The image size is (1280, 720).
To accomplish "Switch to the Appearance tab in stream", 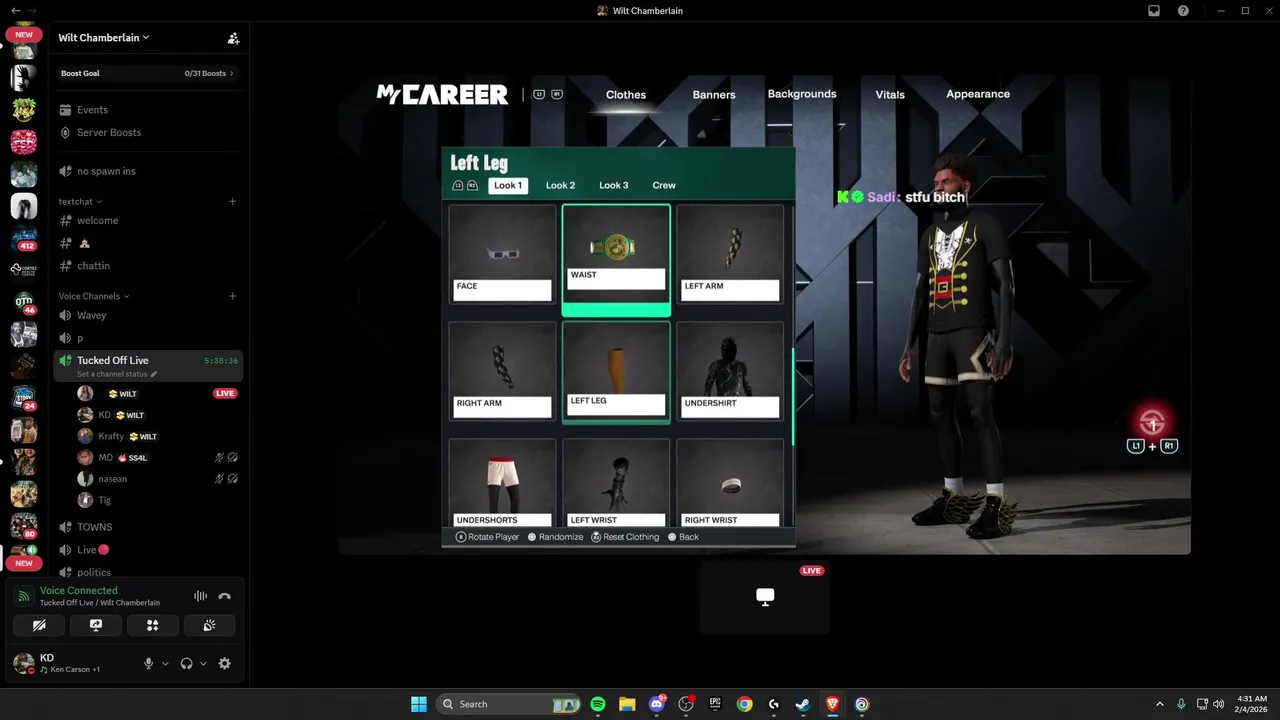I will coord(978,94).
